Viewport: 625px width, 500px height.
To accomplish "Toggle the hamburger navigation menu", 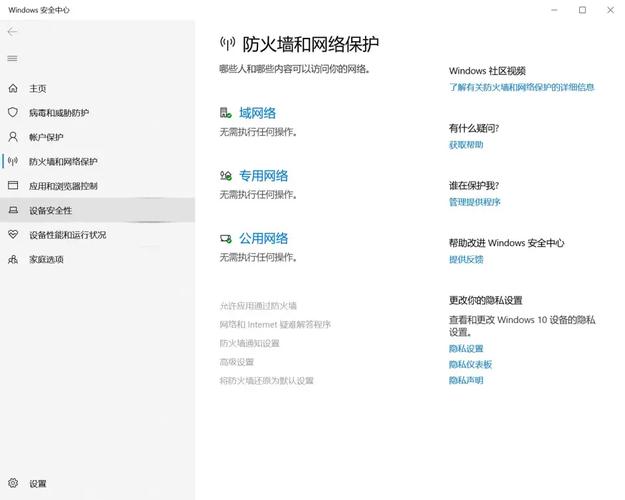I will coord(12,59).
